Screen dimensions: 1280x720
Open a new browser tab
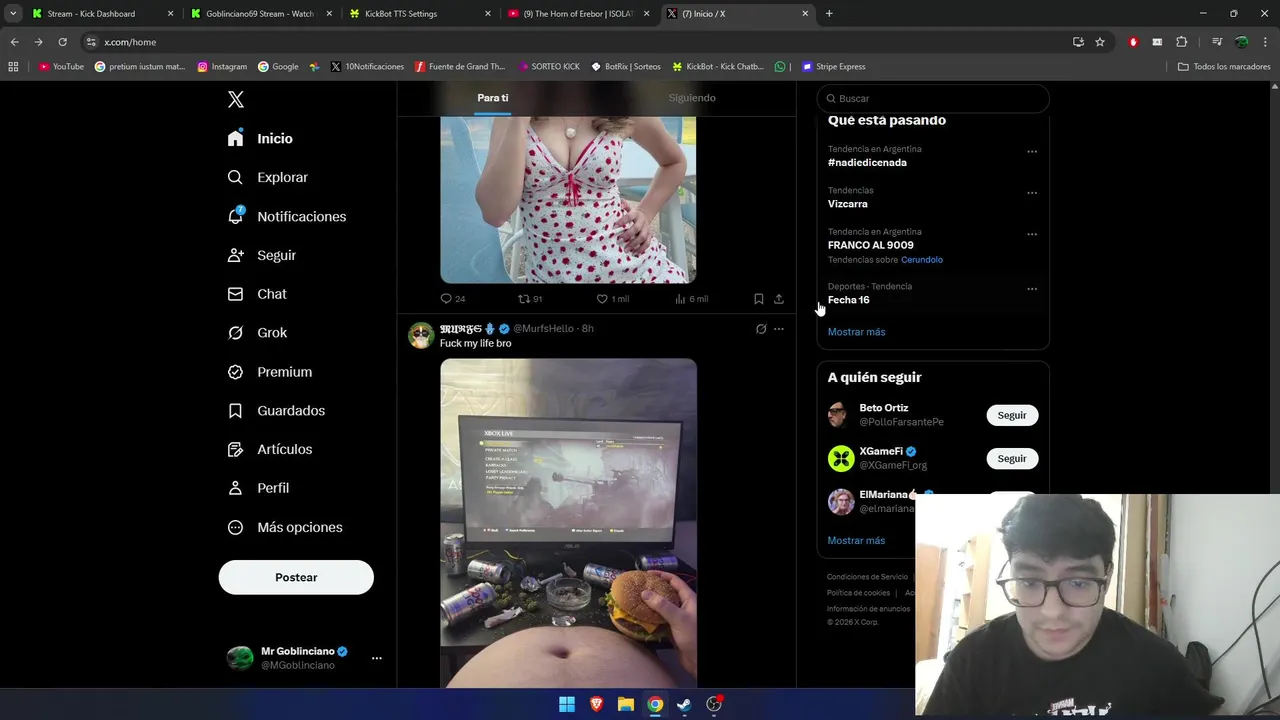point(829,14)
